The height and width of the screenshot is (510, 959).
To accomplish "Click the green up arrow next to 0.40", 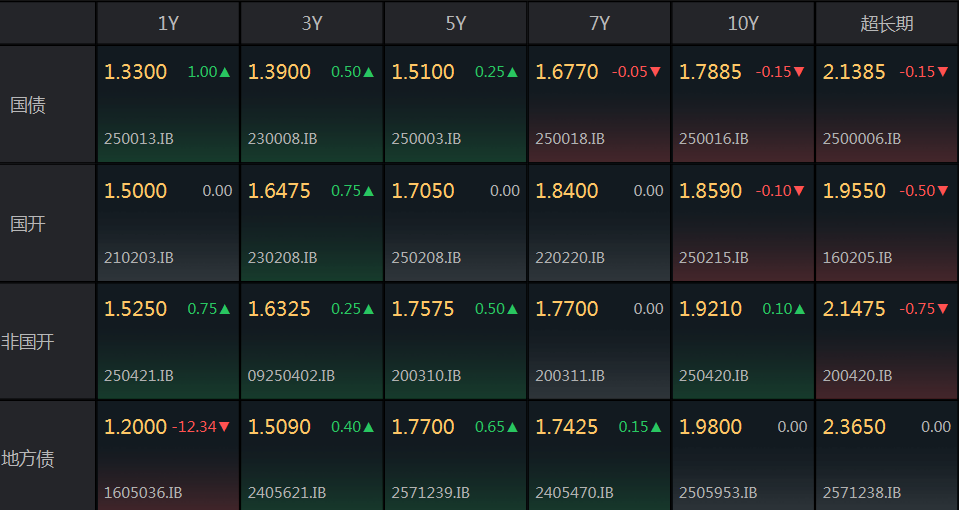I will coord(368,427).
